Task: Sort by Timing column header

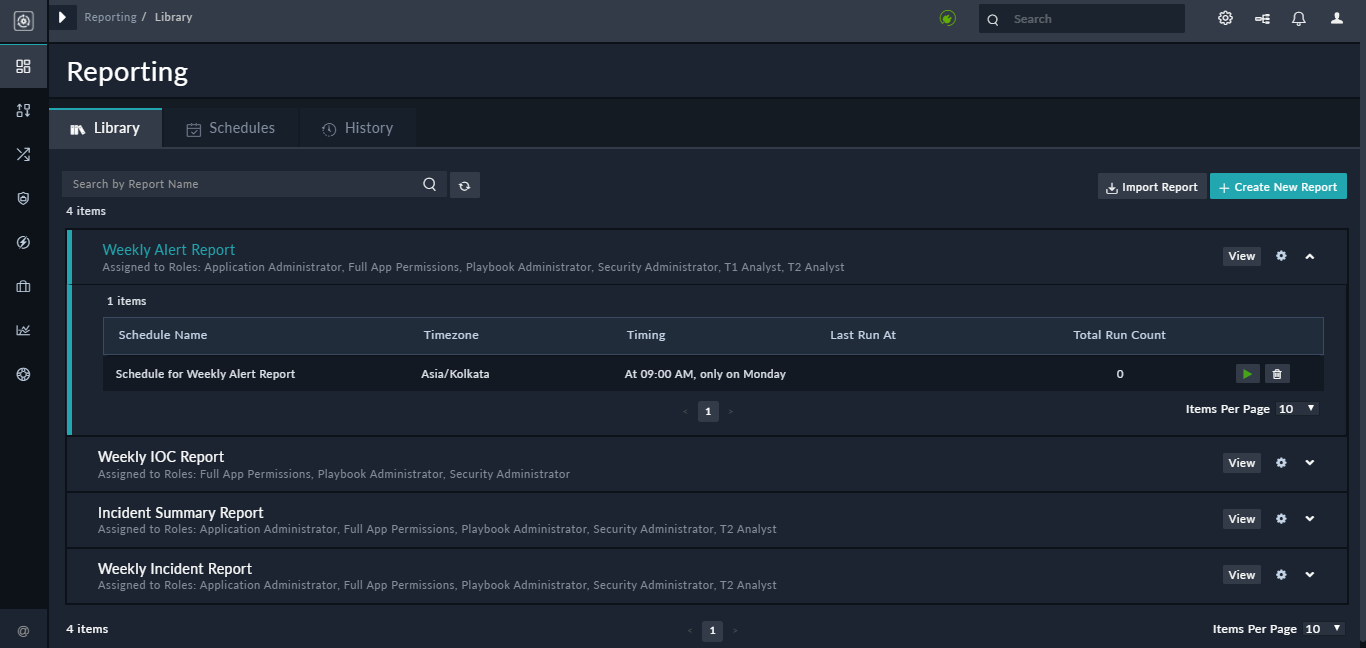Action: [646, 335]
